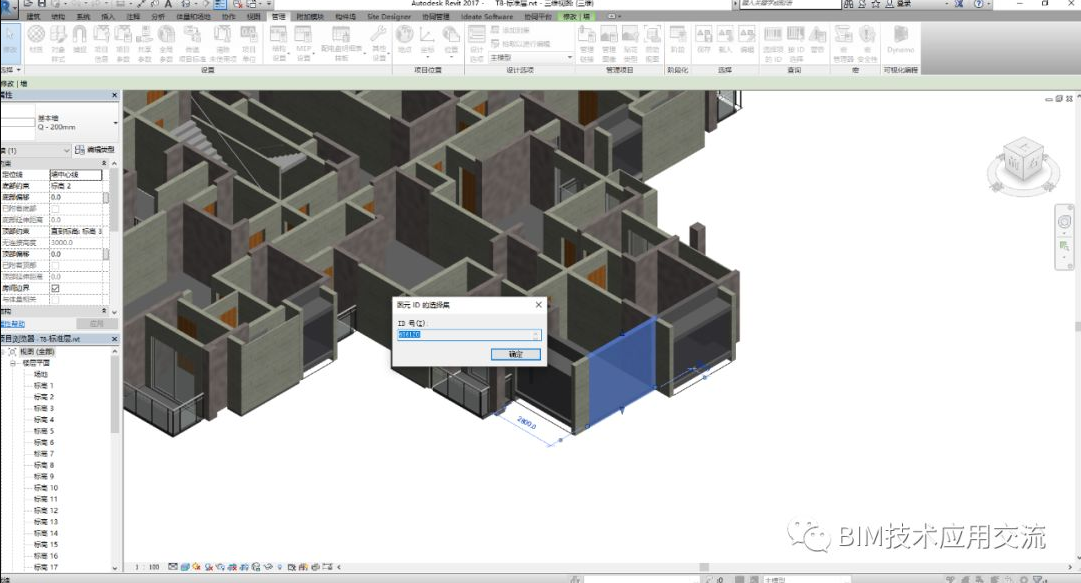Click the OK (确定) button in the ID dialog
The width and height of the screenshot is (1081, 583).
tap(516, 354)
